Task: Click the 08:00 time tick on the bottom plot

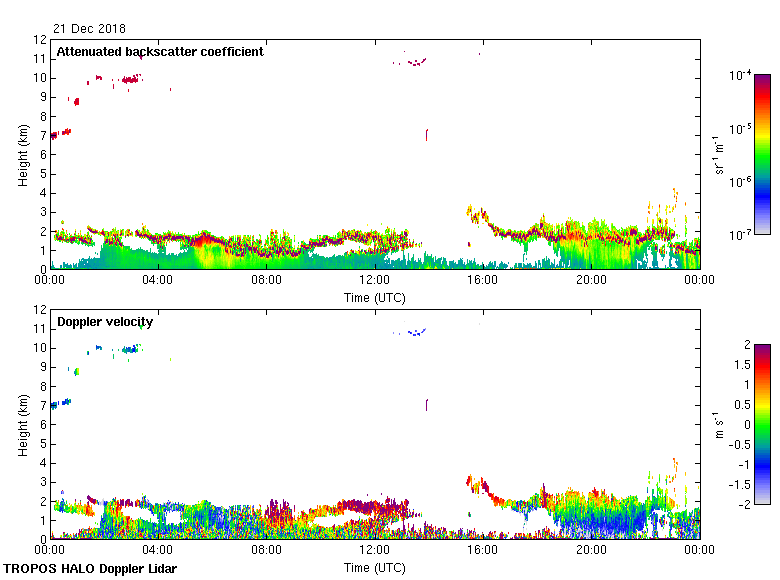Action: tap(266, 552)
